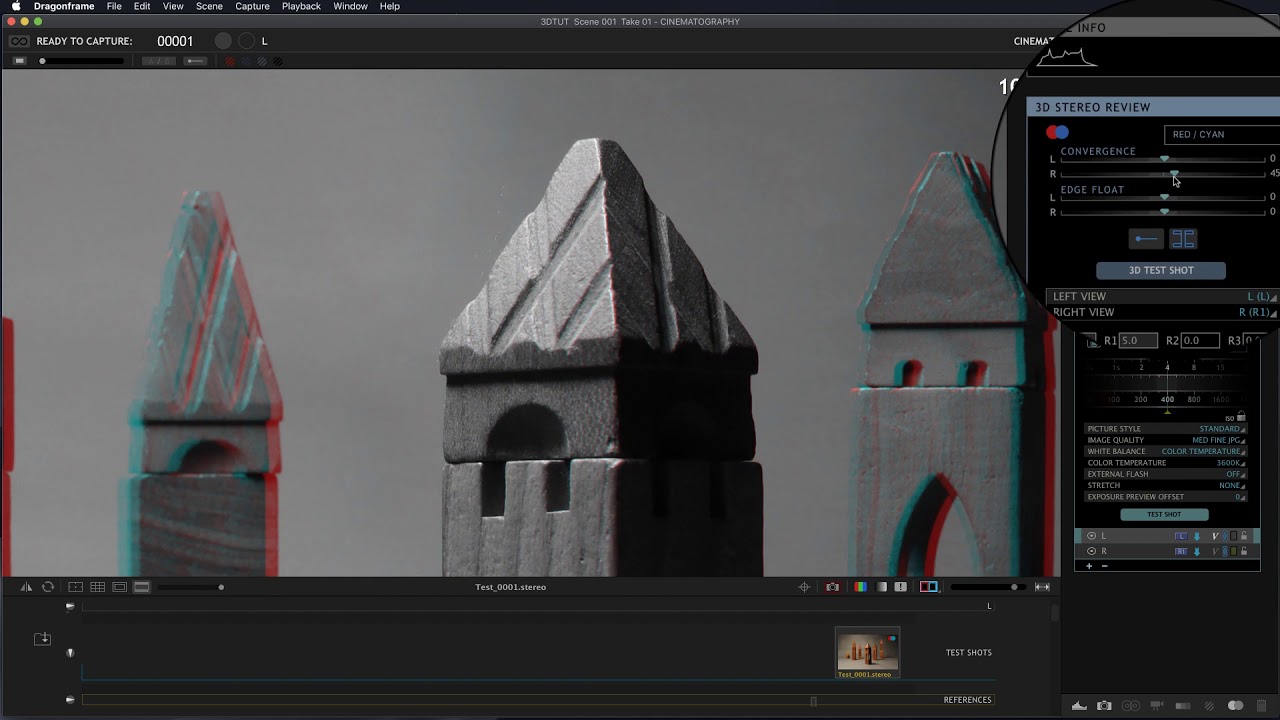Open the 3D stereo workspace icon
Image resolution: width=1280 pixels, height=720 pixels.
pyautogui.click(x=1131, y=706)
